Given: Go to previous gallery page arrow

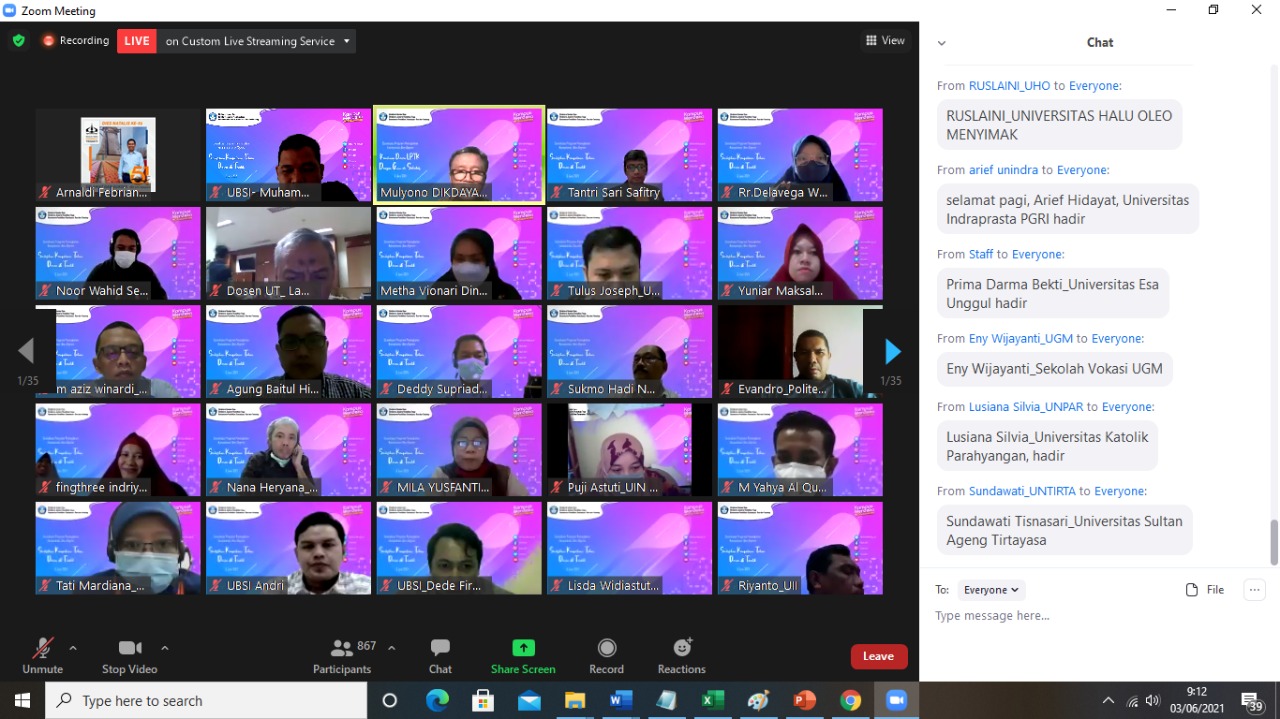Looking at the screenshot, I should (x=26, y=351).
